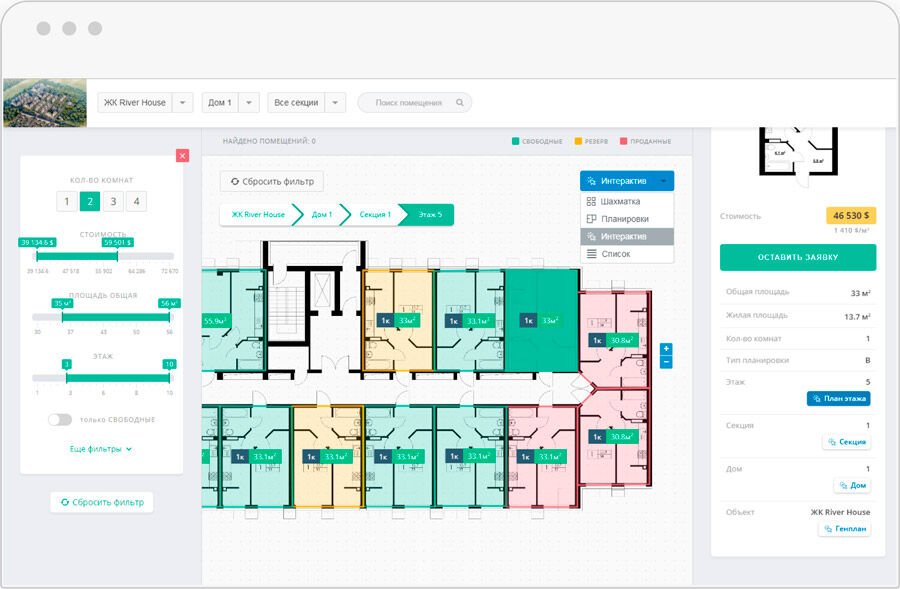Toggle the только свободные switch
The width and height of the screenshot is (900, 589).
(59, 420)
